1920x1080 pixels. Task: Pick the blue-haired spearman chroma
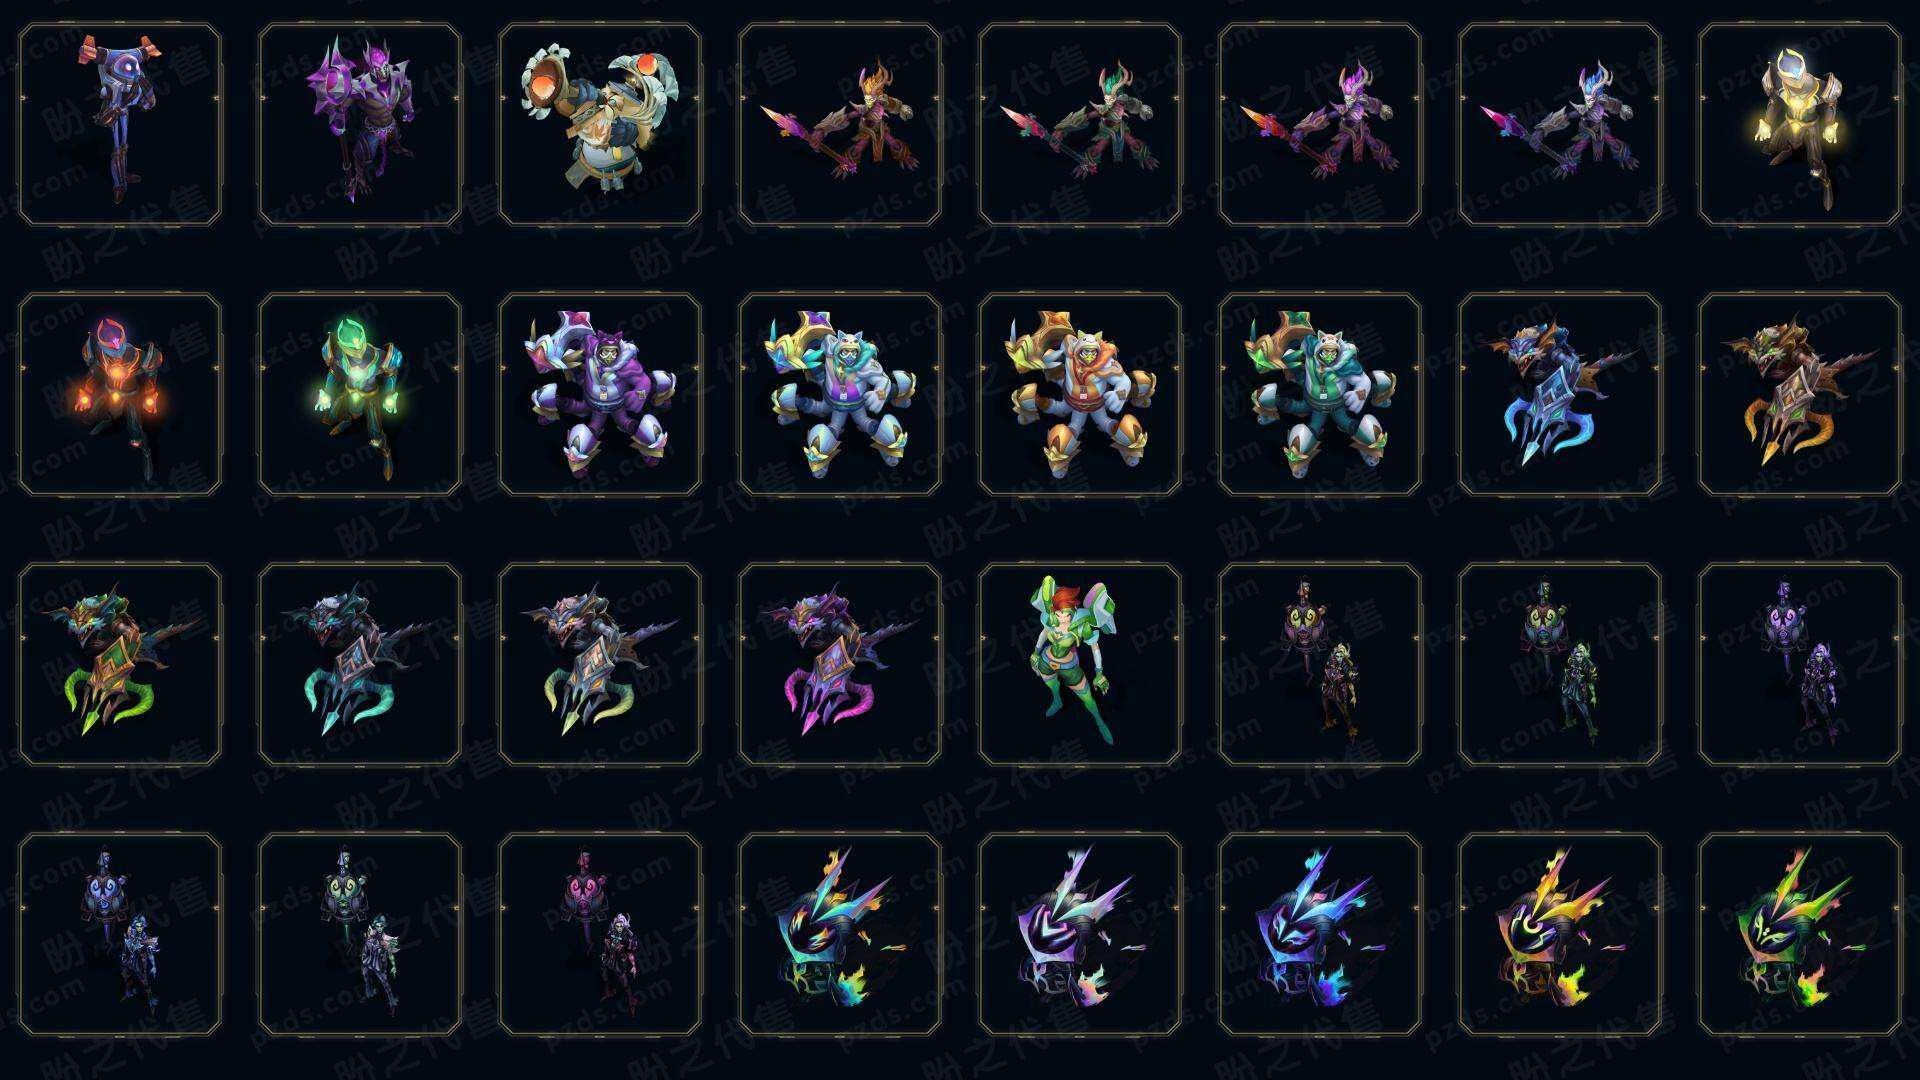(1560, 125)
